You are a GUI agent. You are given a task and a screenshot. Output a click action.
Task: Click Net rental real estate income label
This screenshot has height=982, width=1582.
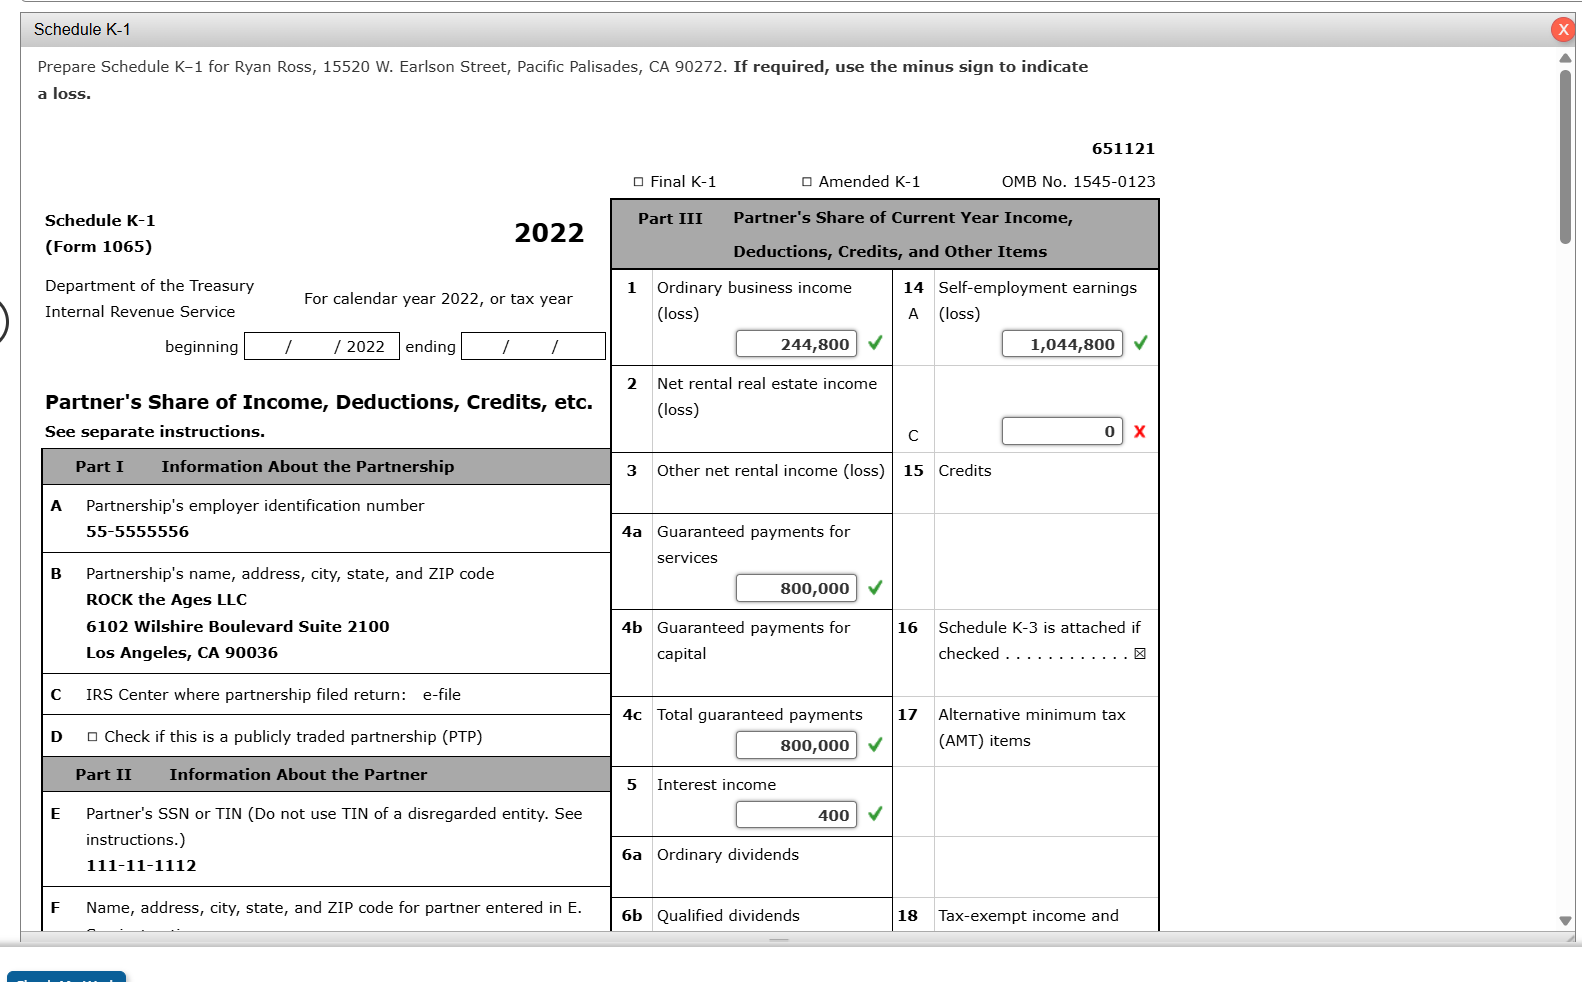(x=767, y=397)
